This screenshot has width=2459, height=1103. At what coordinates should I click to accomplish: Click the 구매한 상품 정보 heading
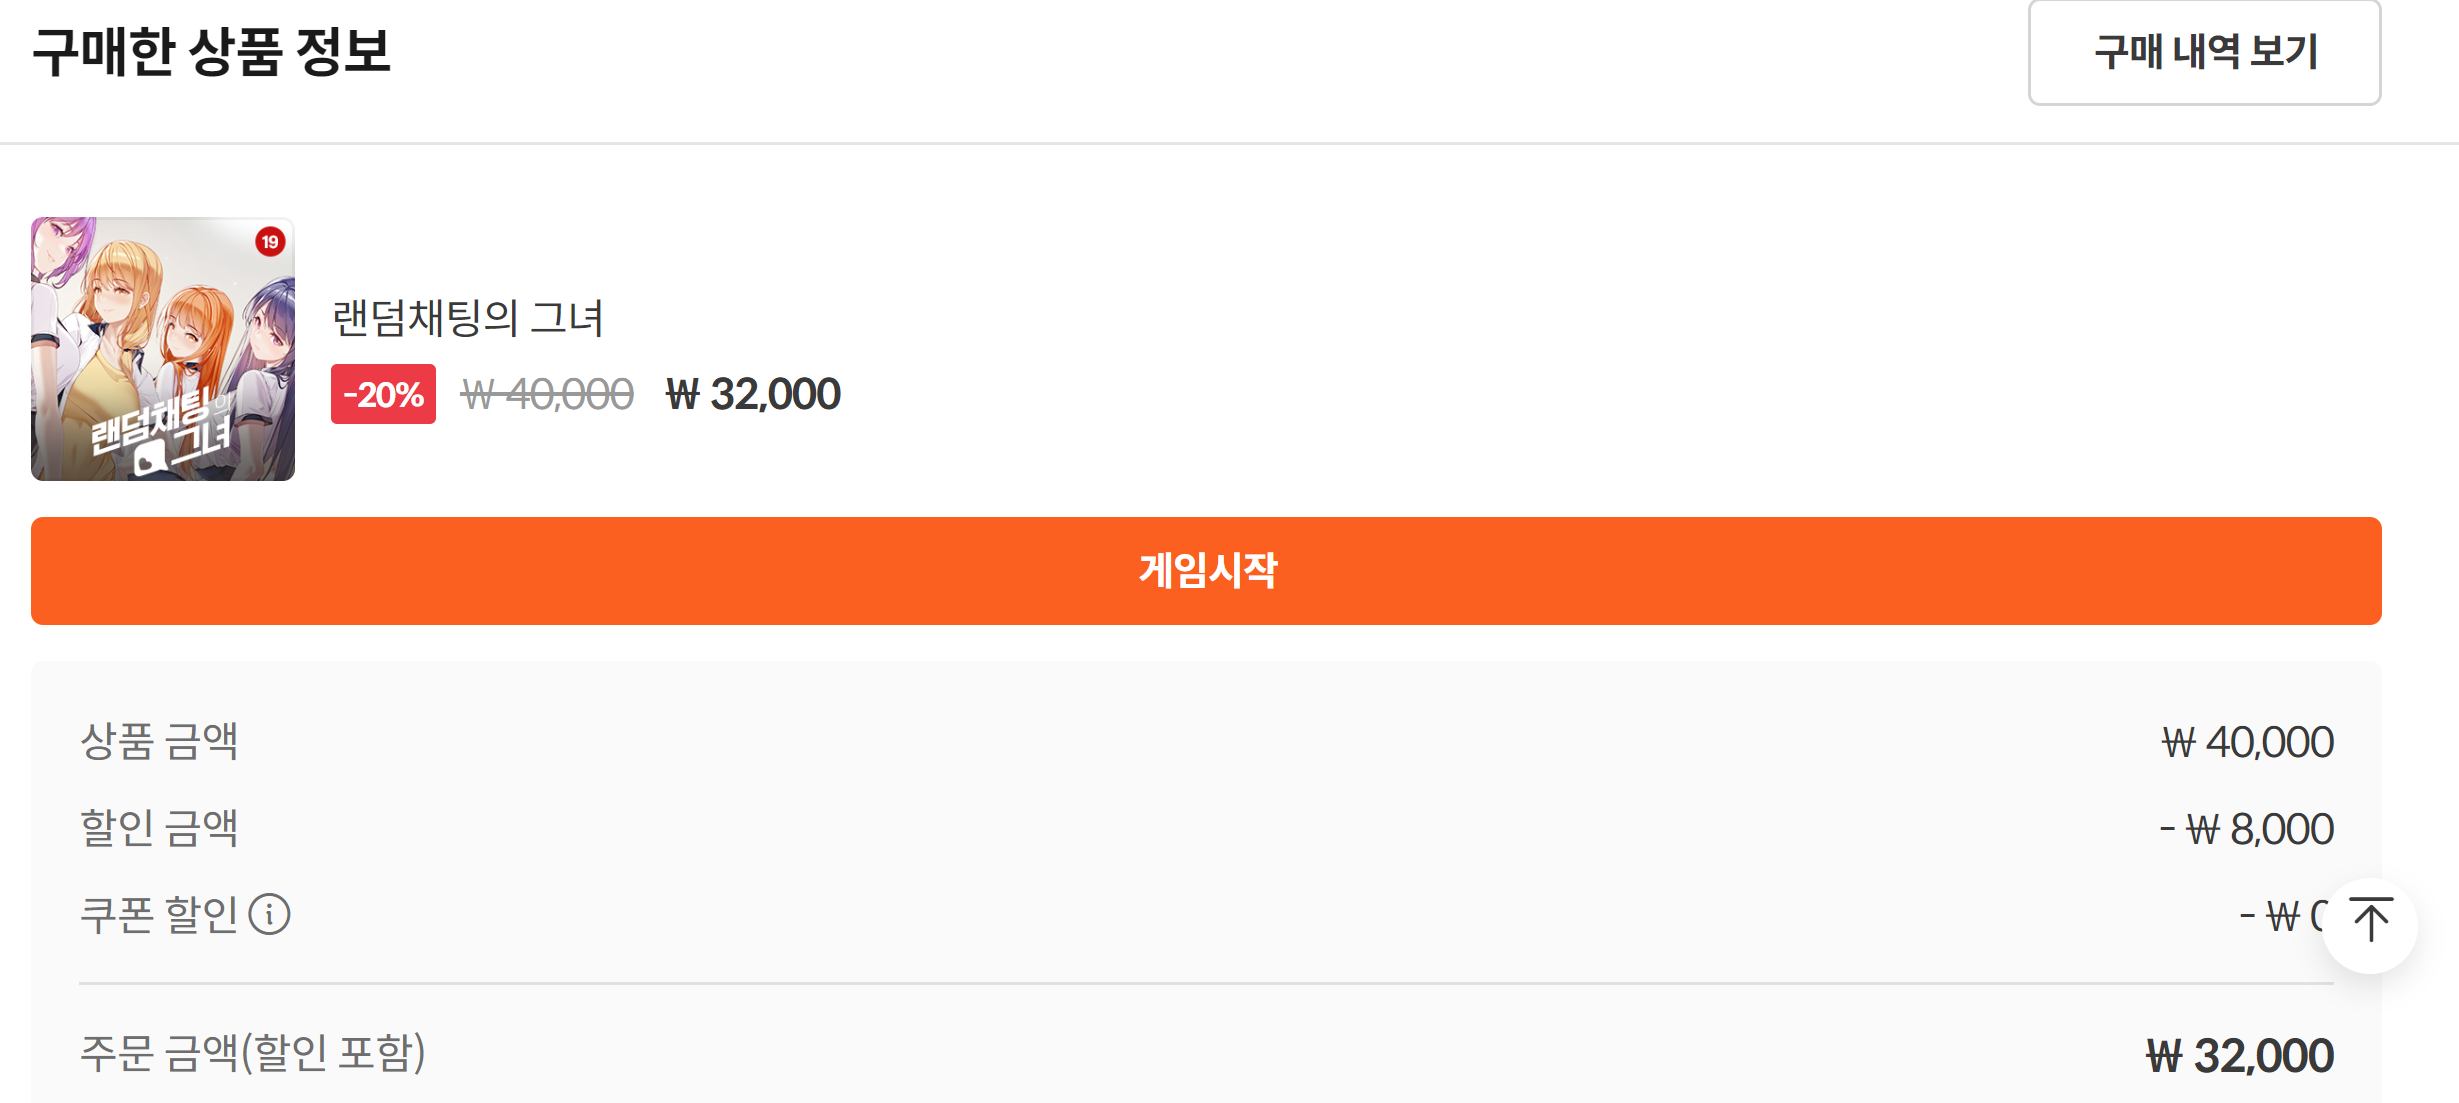pos(212,52)
